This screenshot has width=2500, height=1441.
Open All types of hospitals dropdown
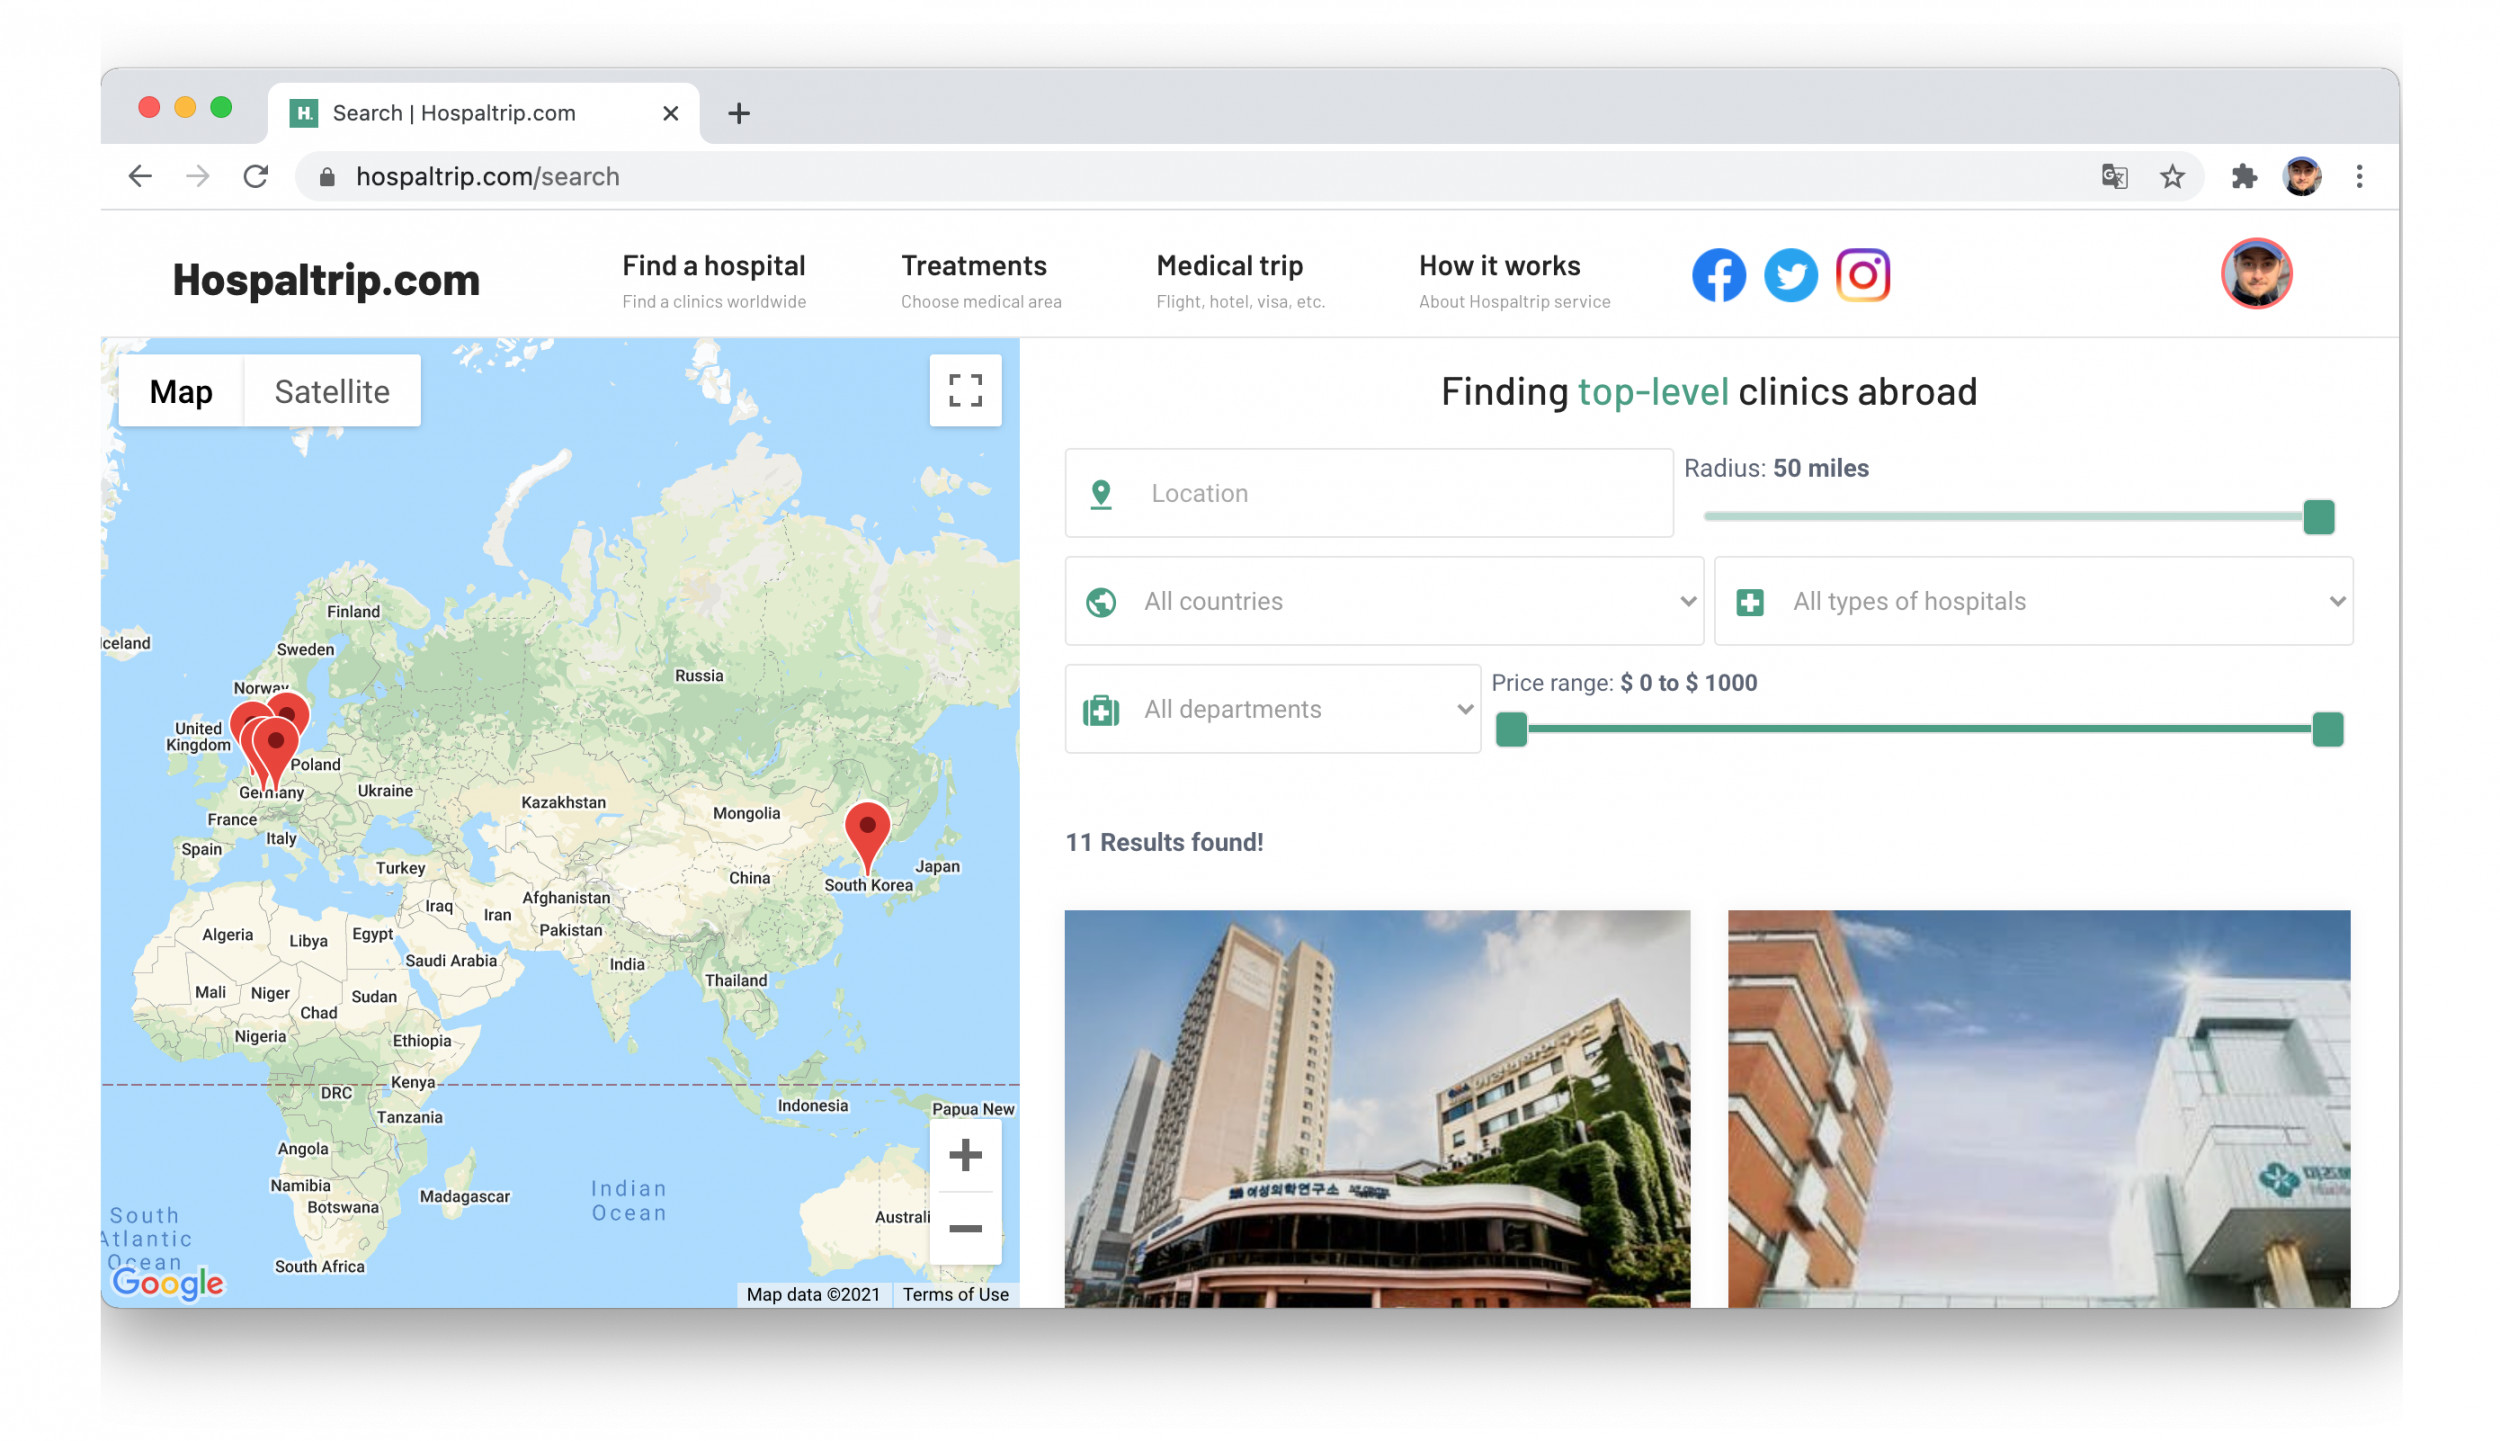[2032, 601]
